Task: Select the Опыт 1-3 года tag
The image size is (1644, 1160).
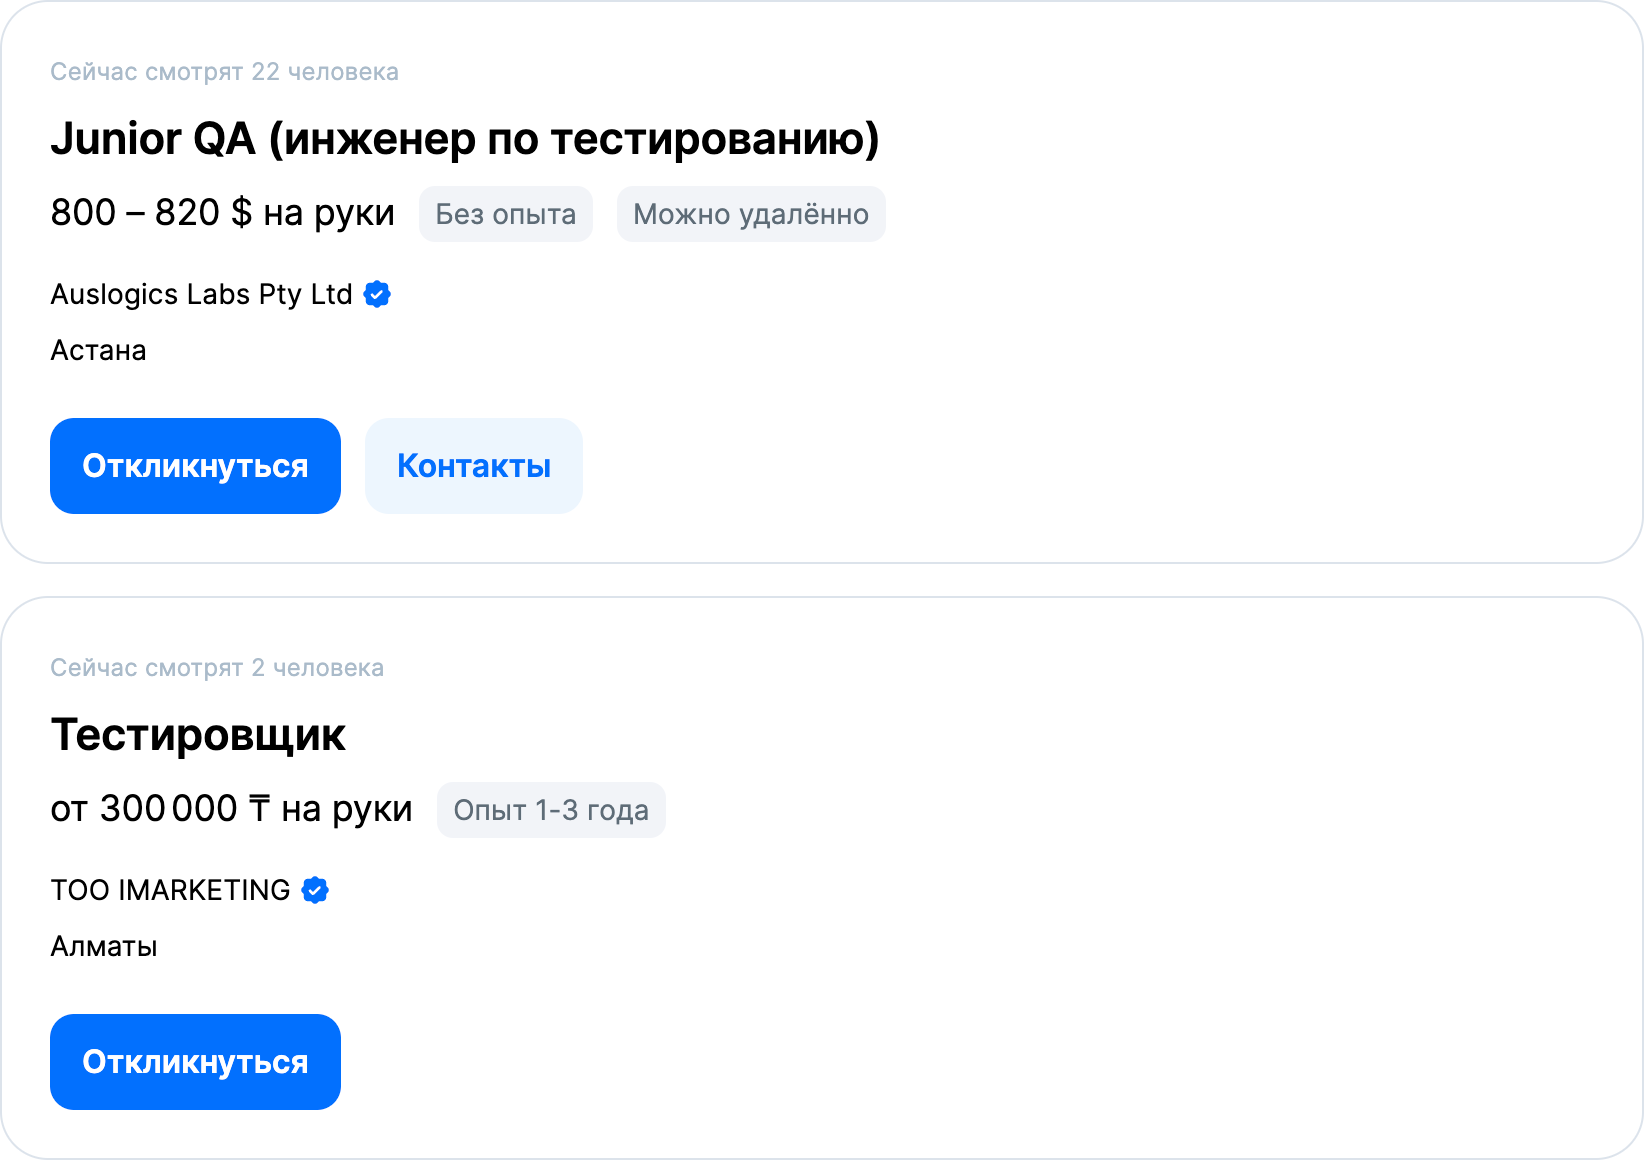Action: (551, 810)
